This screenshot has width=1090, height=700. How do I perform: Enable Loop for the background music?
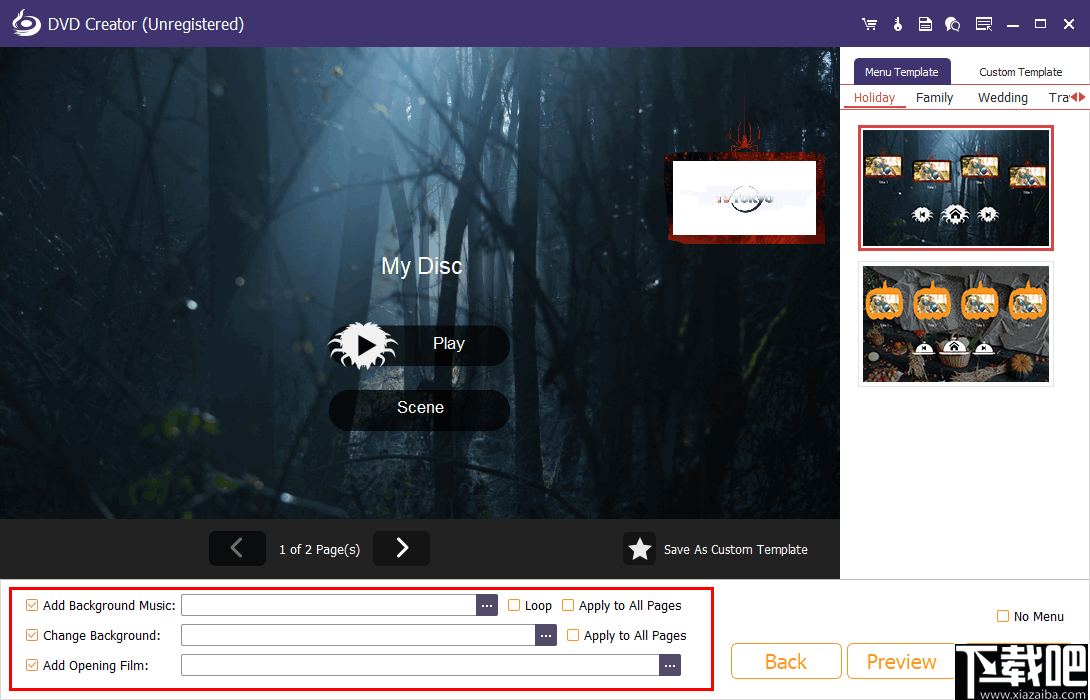[513, 605]
